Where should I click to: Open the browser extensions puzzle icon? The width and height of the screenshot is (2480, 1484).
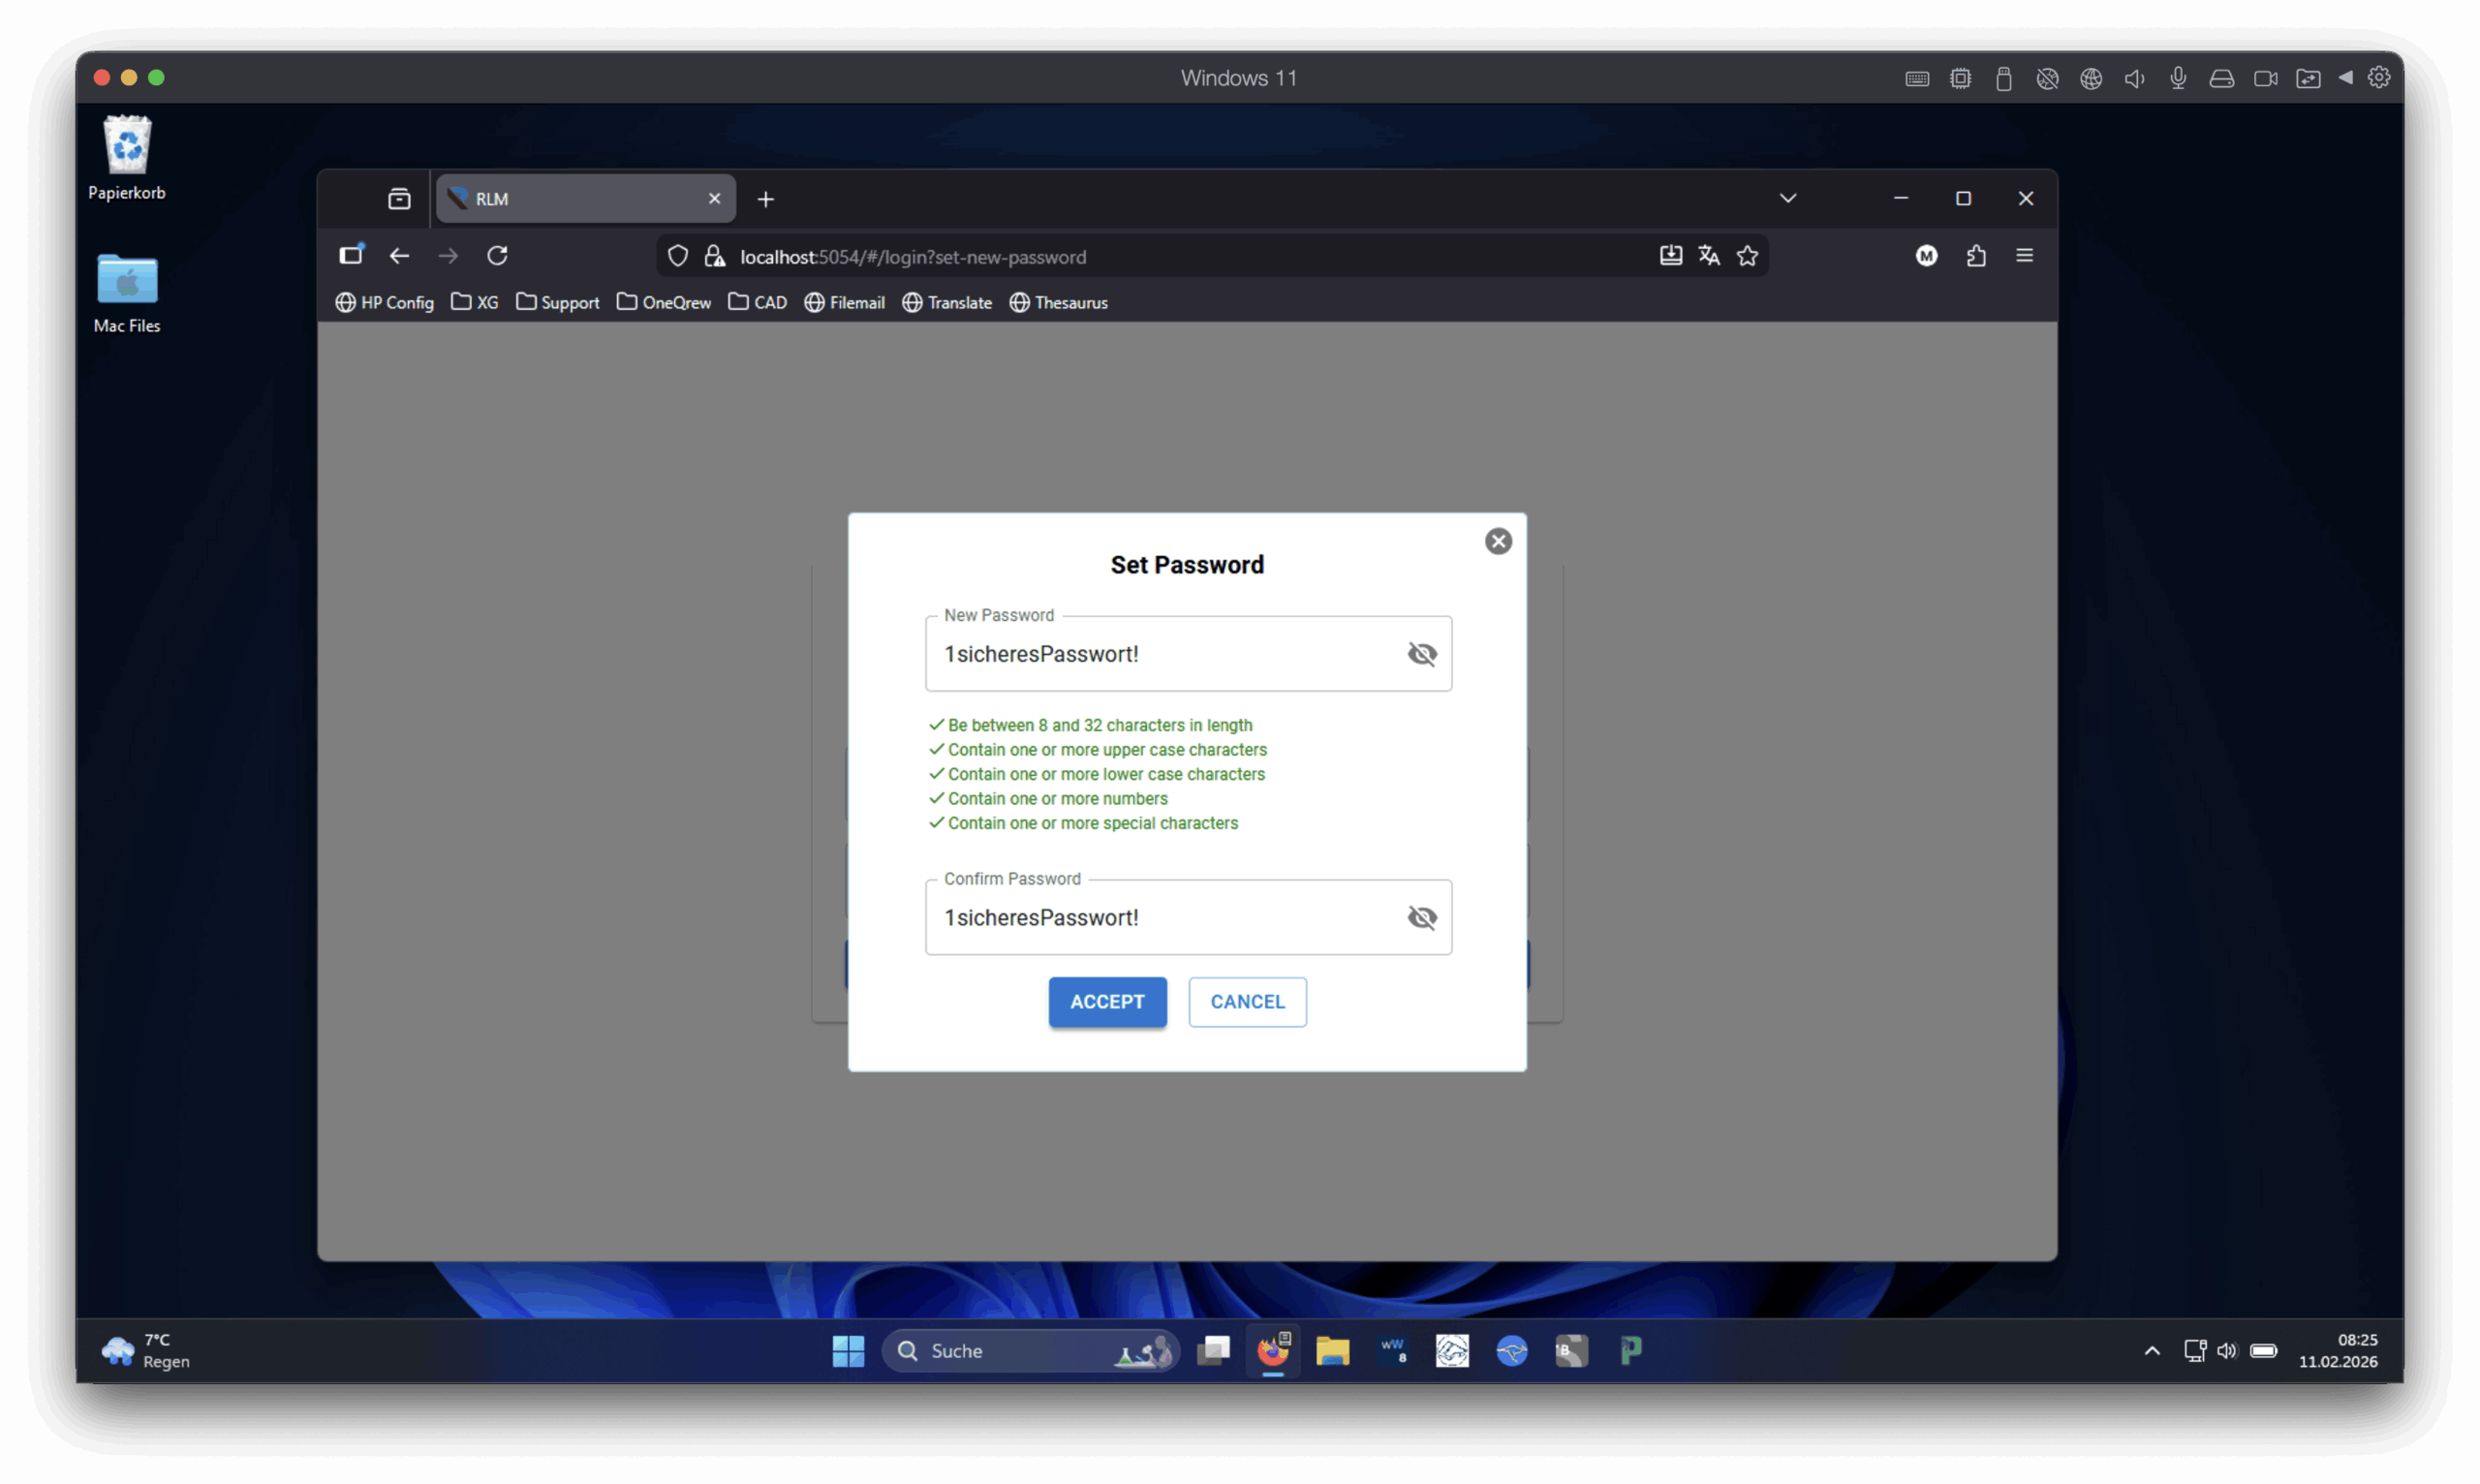1975,256
